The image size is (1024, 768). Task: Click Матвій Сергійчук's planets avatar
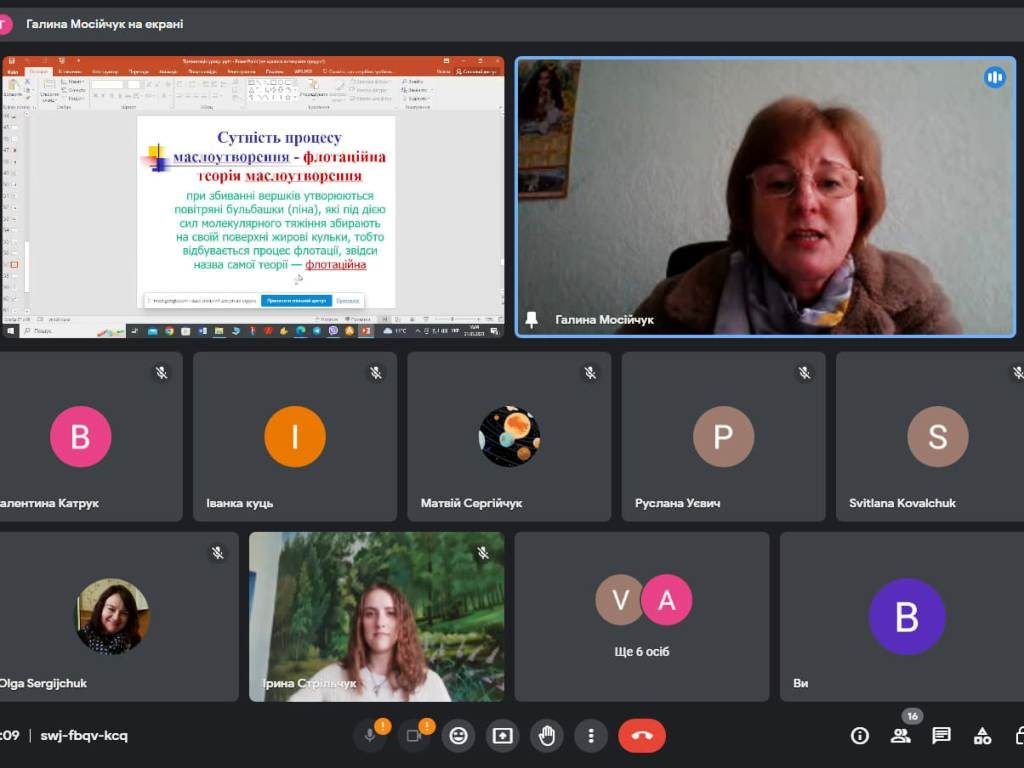click(509, 437)
